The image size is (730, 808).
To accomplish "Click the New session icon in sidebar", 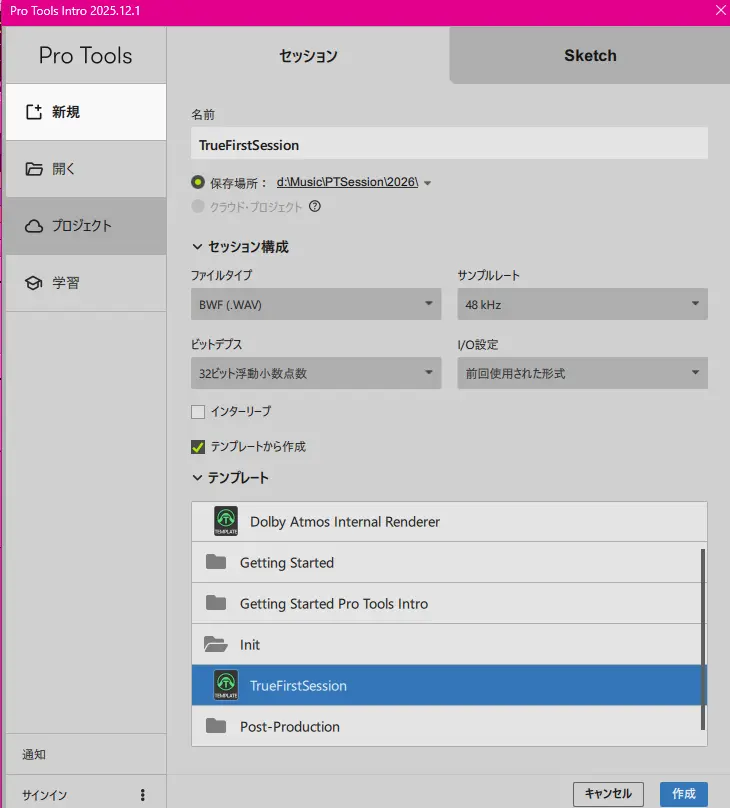I will coord(34,112).
